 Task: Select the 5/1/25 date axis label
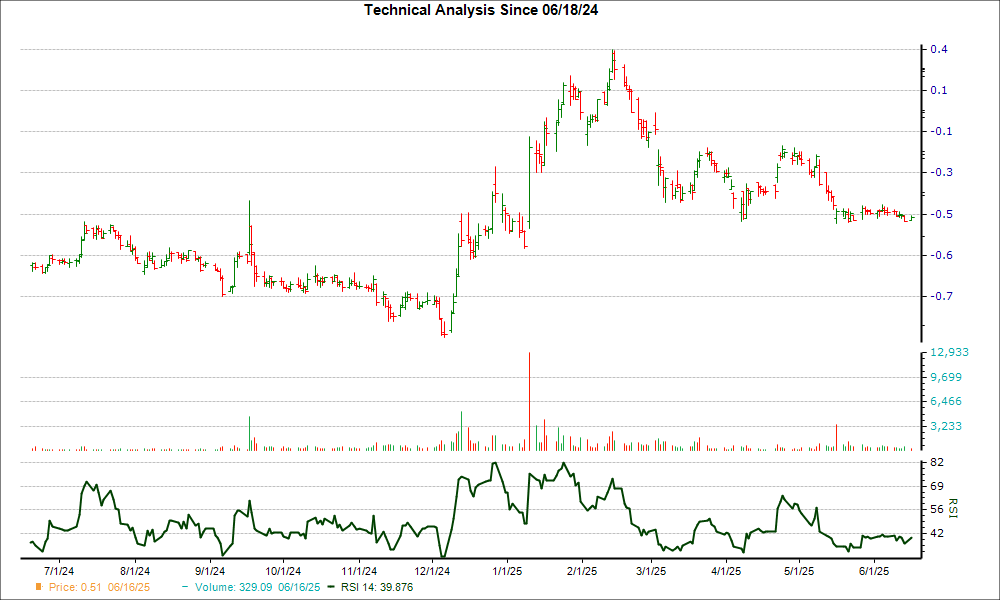click(x=799, y=571)
